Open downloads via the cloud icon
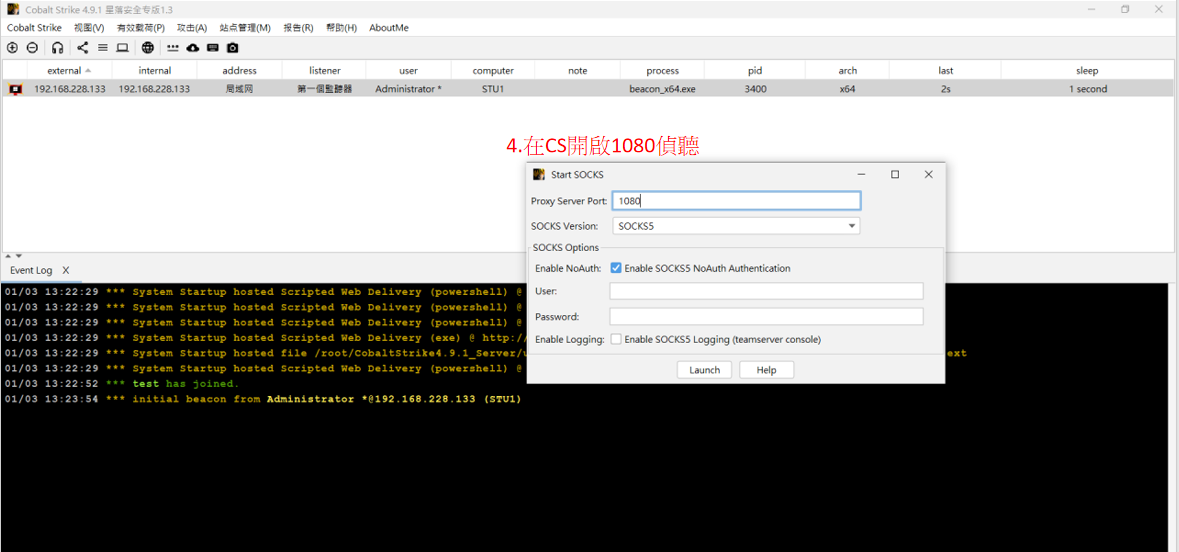This screenshot has width=1179, height=552. pyautogui.click(x=192, y=47)
